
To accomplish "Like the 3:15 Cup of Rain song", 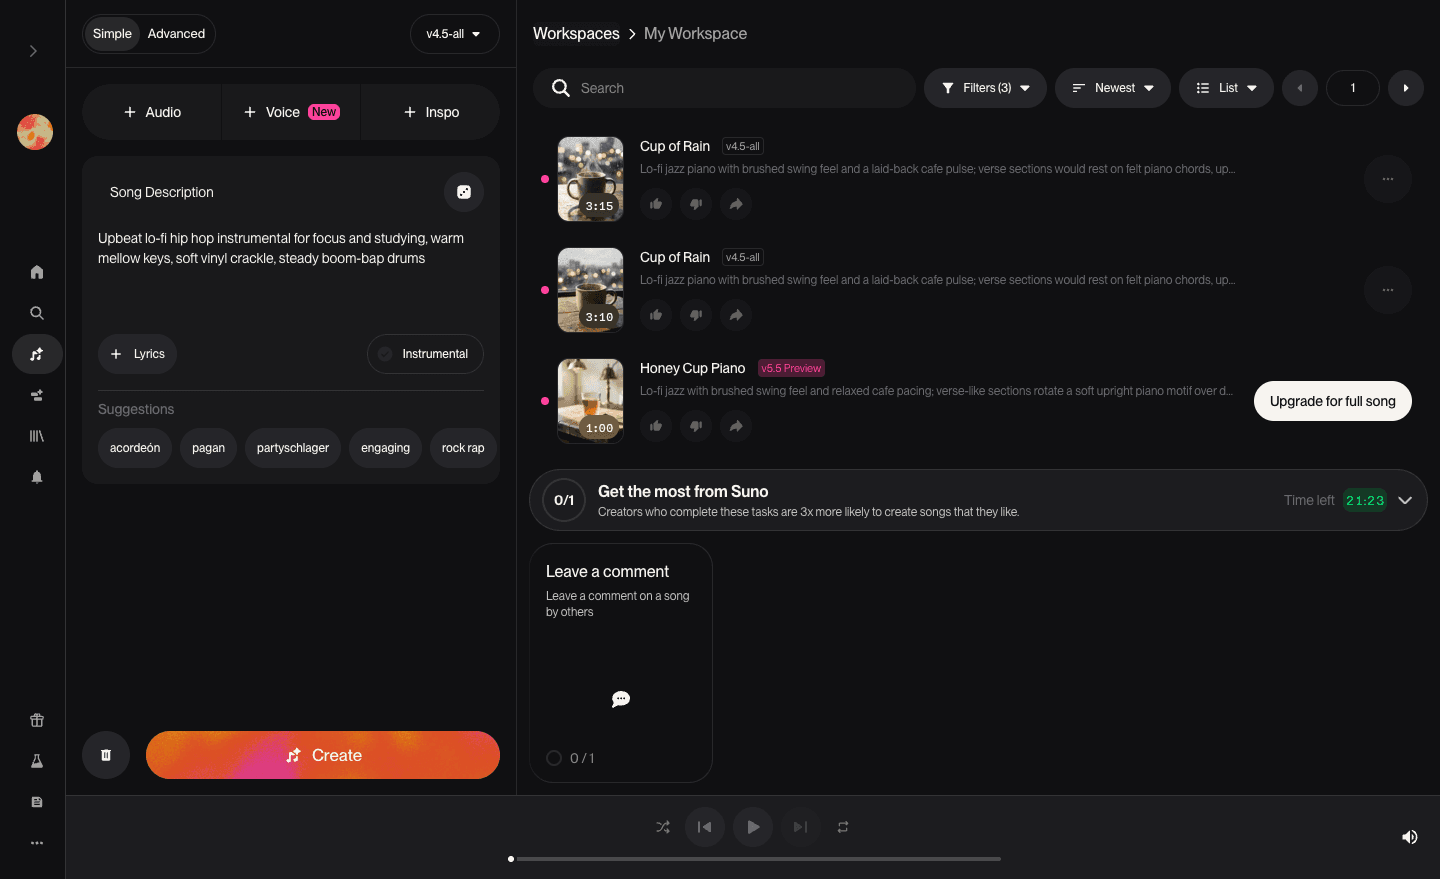I will click(656, 204).
